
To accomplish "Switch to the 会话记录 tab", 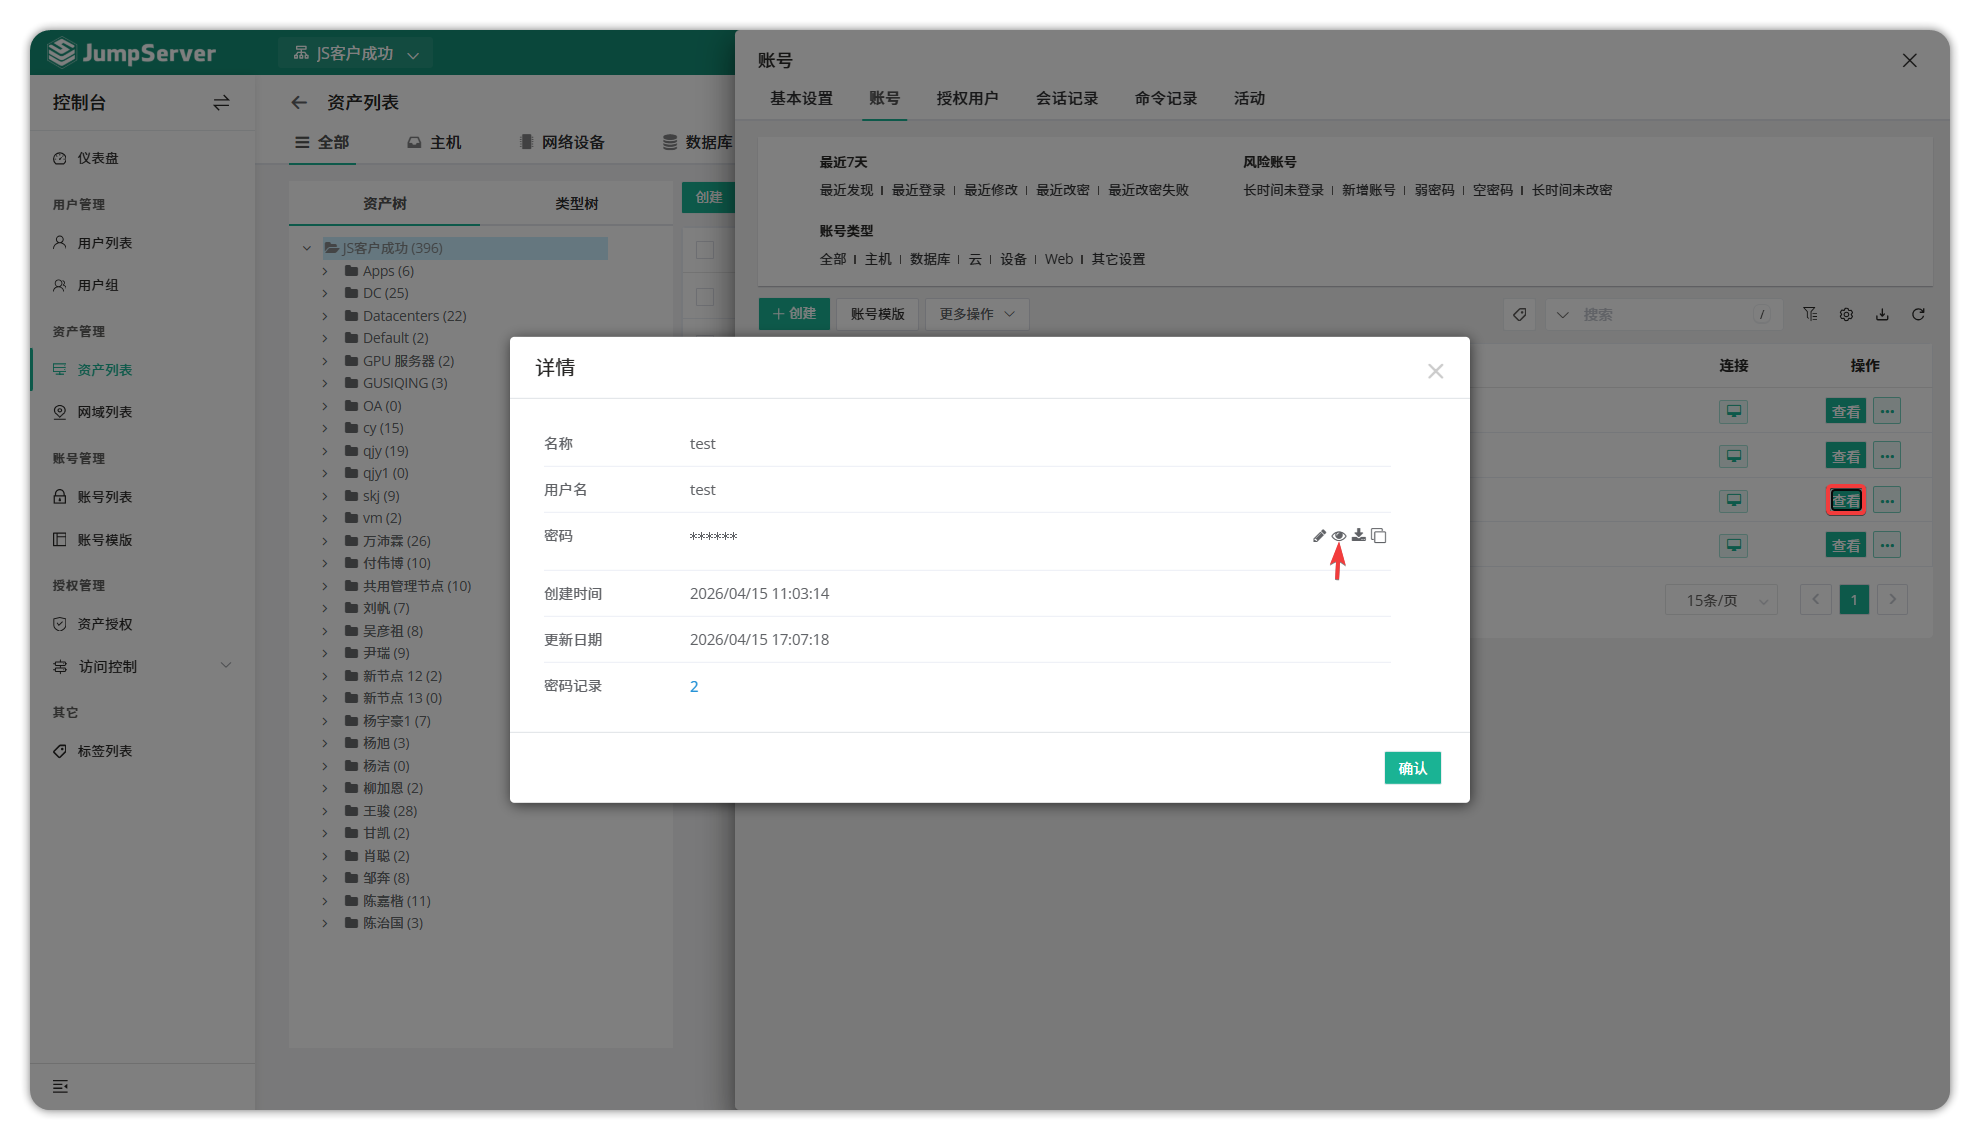I will click(x=1066, y=98).
